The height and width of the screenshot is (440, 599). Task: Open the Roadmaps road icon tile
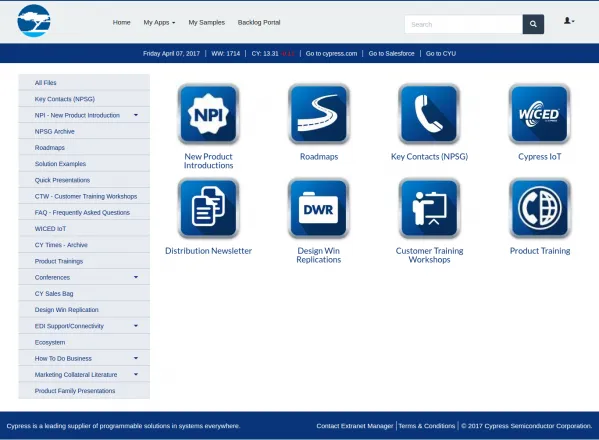(319, 114)
